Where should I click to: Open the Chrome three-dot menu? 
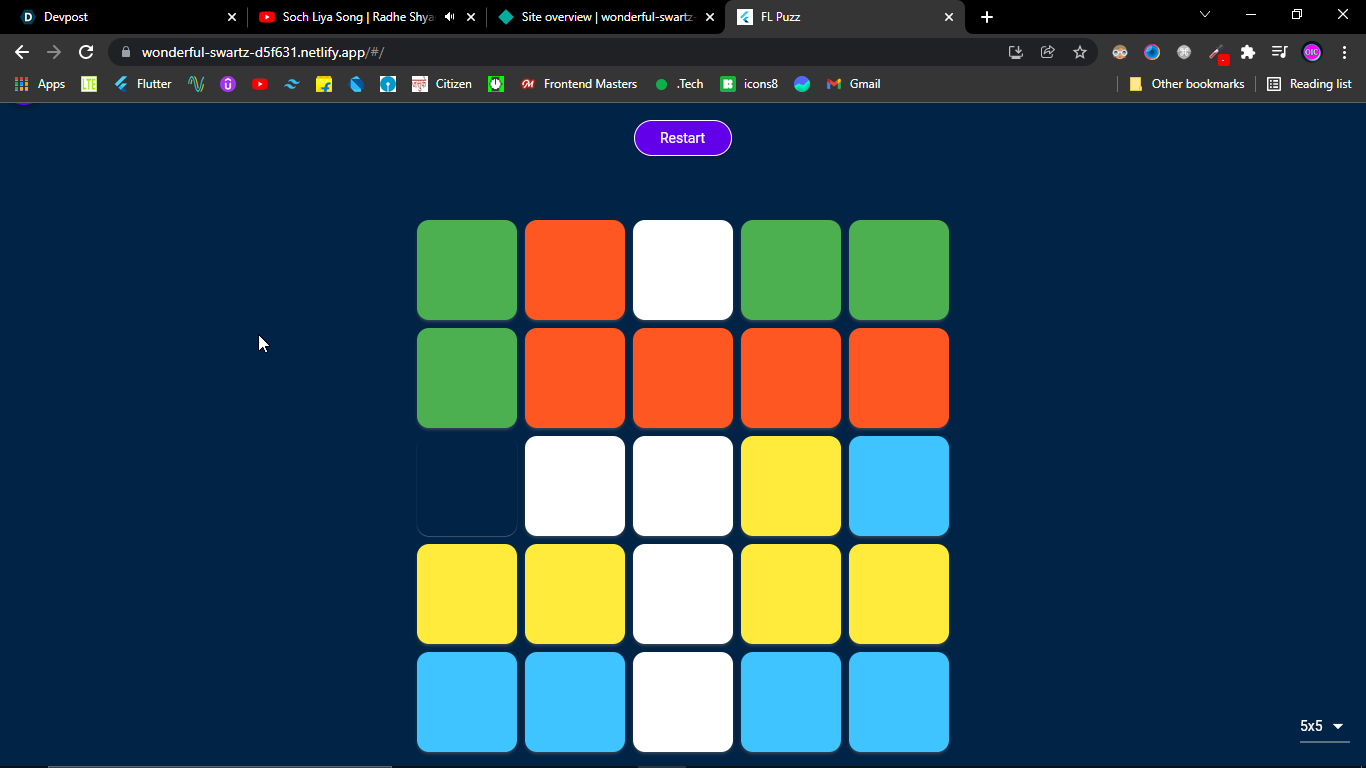[x=1344, y=52]
